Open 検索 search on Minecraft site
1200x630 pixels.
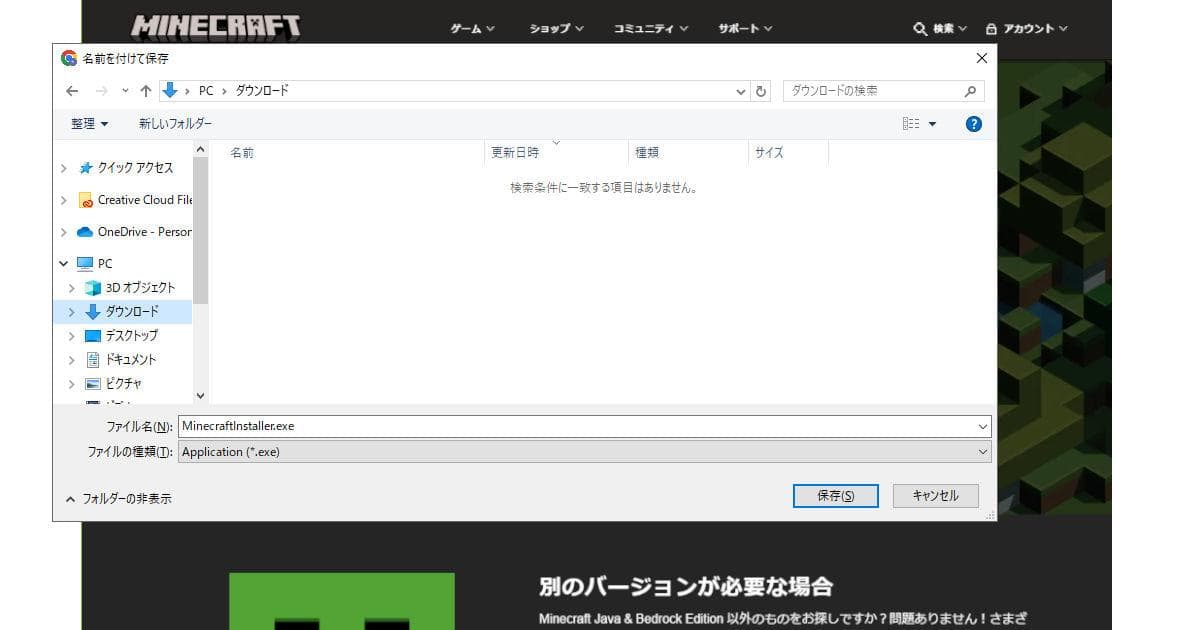coord(940,29)
